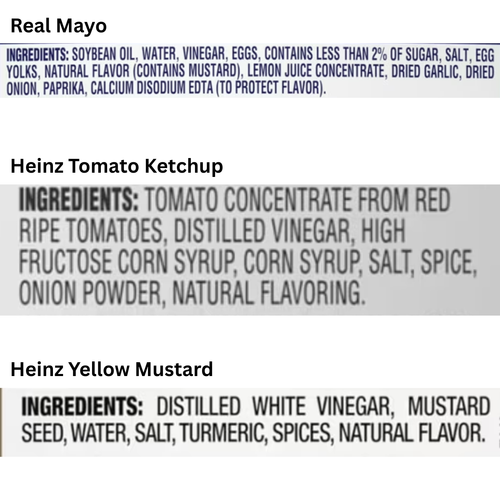Screen dimensions: 500x500
Task: Click the mustard ingredients label image
Action: [250, 422]
